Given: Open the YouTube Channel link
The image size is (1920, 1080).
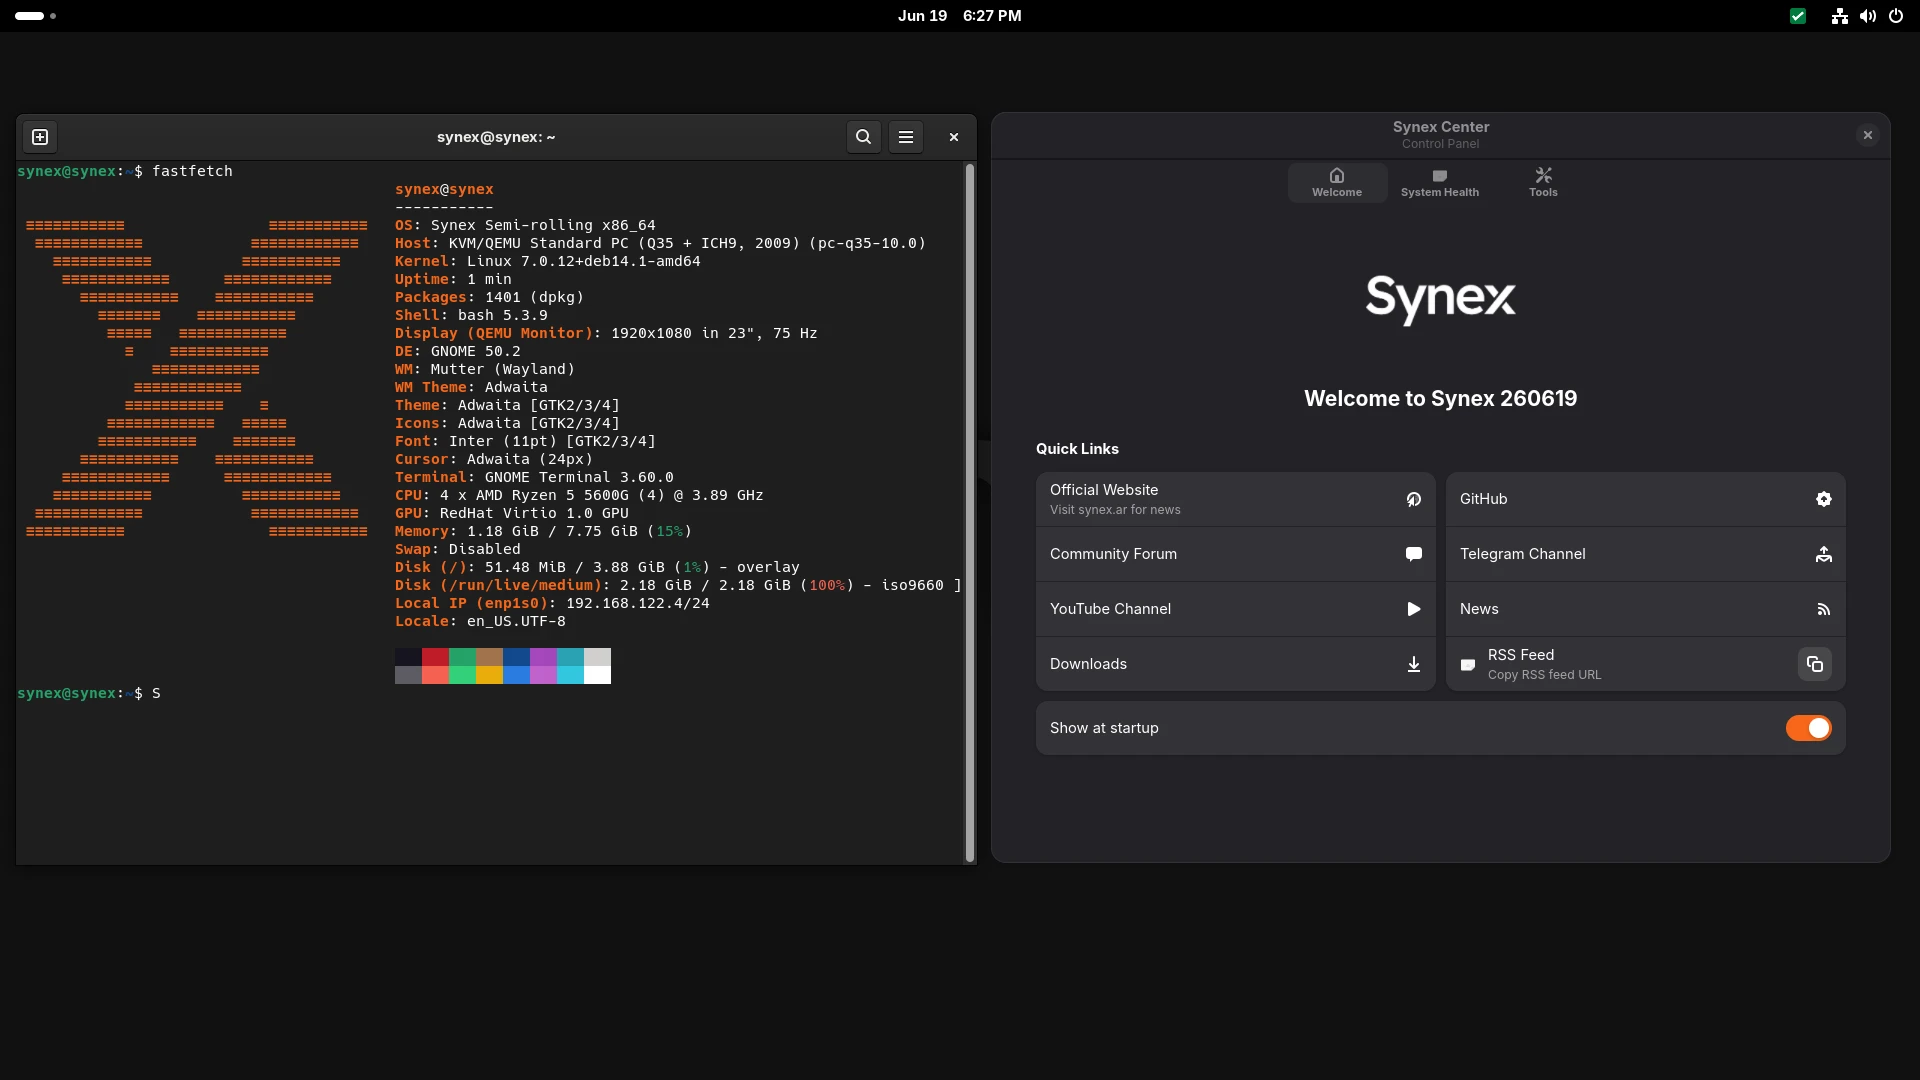Looking at the screenshot, I should 1235,609.
